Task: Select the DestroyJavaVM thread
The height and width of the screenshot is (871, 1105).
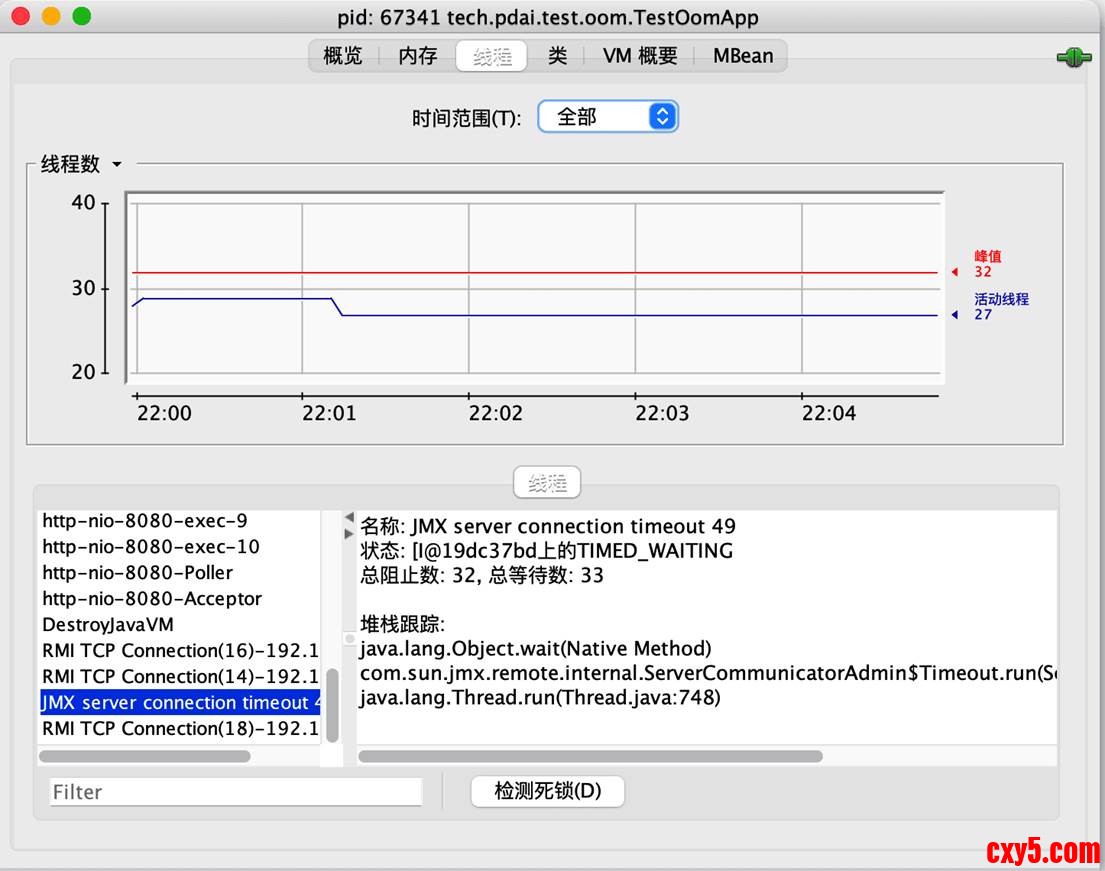Action: pos(180,625)
